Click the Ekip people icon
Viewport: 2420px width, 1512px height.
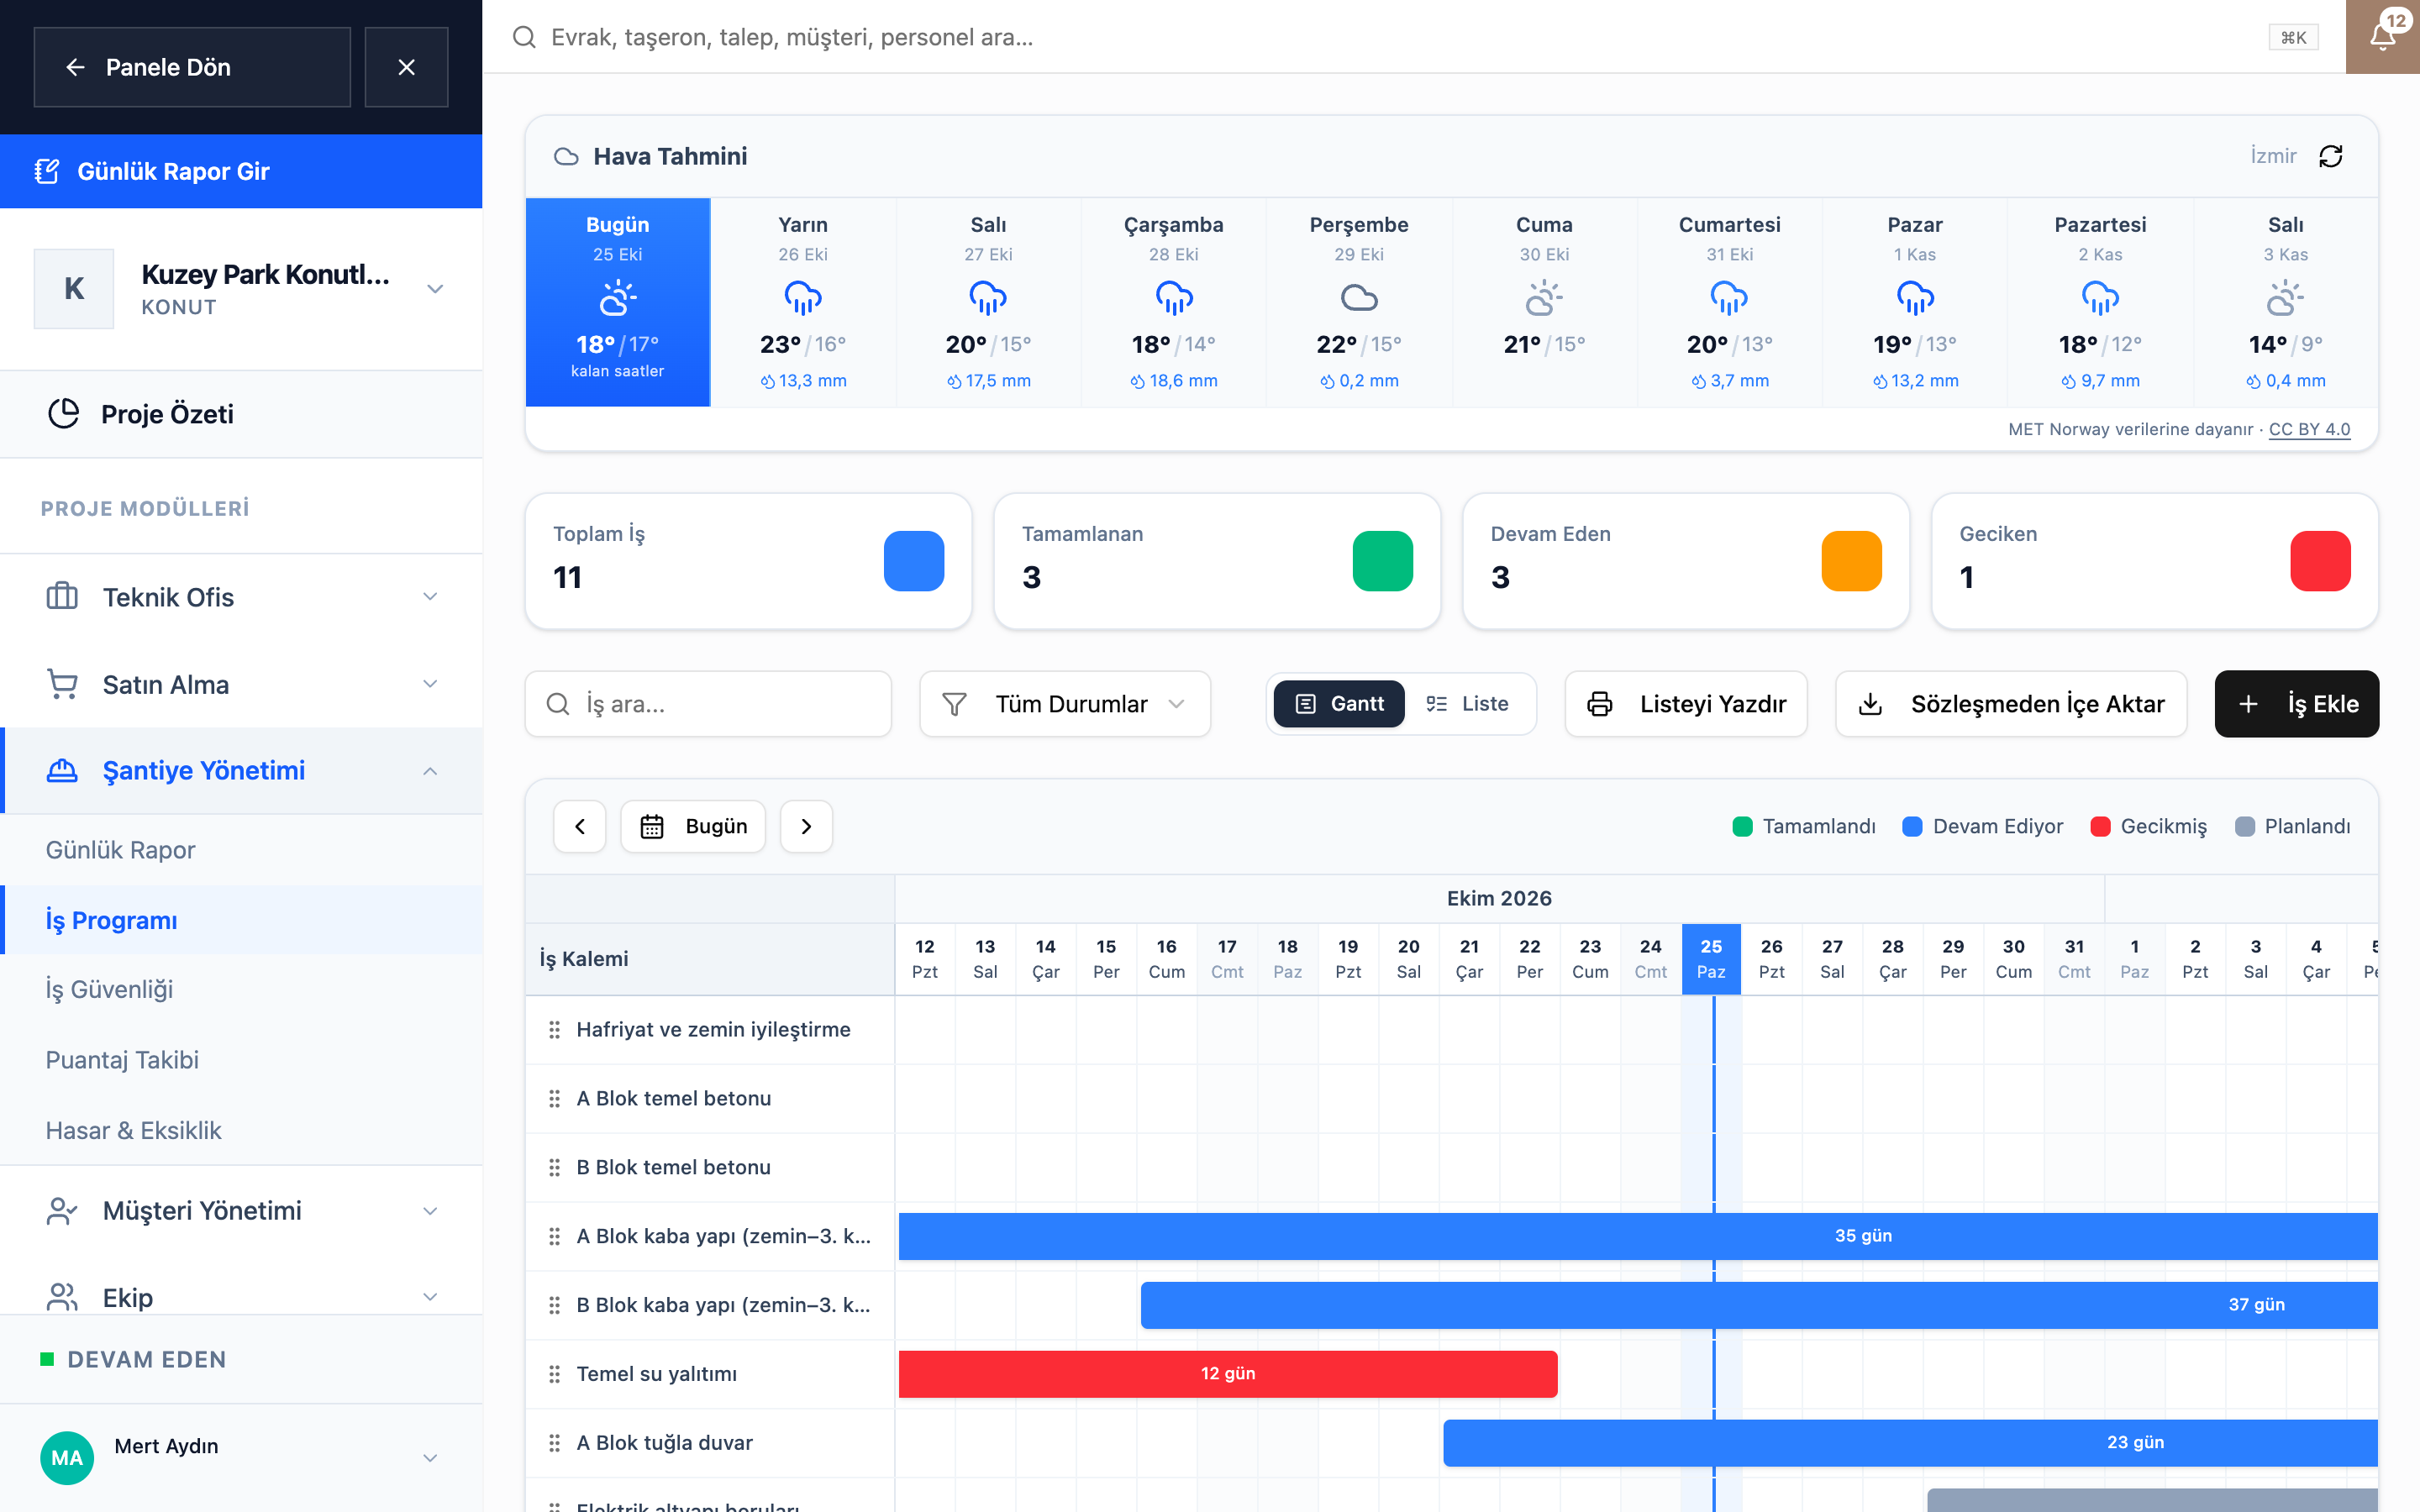point(62,1297)
